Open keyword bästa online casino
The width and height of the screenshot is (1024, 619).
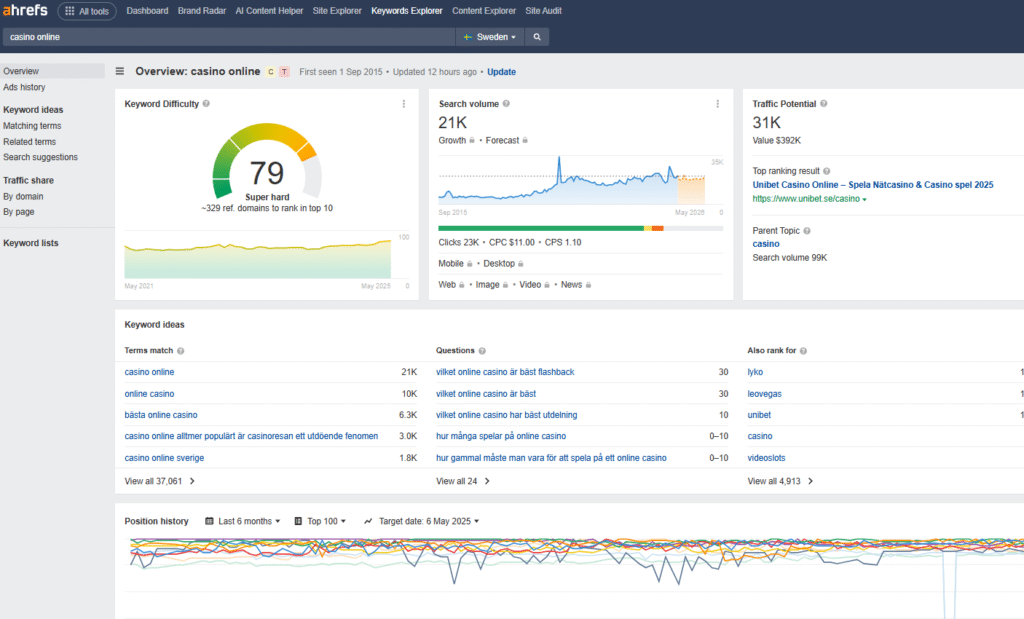tap(161, 415)
